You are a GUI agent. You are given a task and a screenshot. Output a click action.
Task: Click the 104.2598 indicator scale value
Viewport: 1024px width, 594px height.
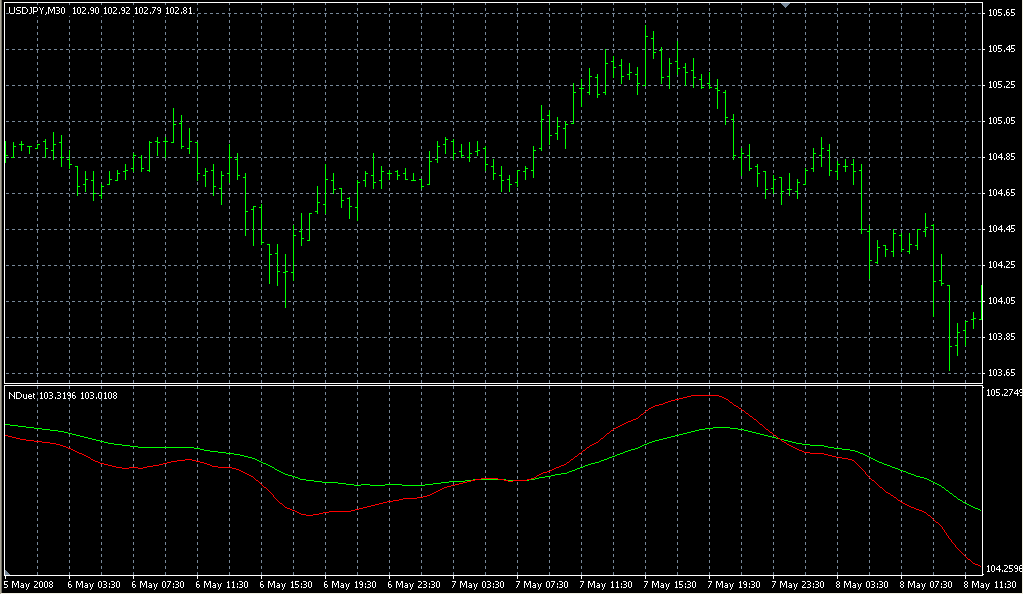point(1003,568)
